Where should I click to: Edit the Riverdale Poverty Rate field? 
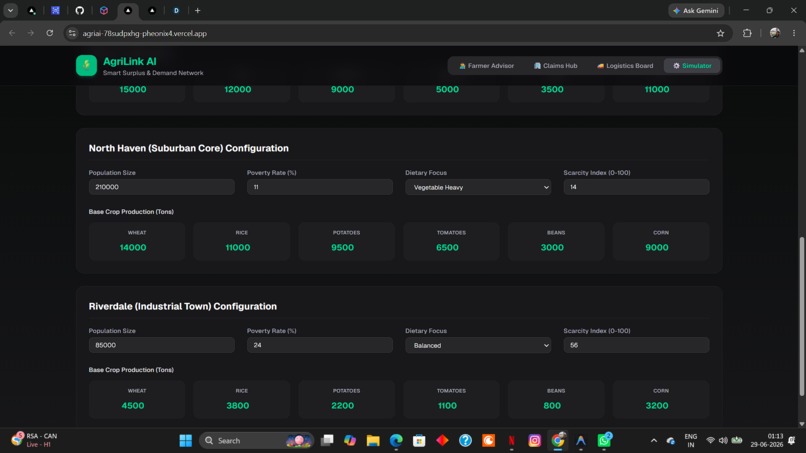pyautogui.click(x=320, y=345)
